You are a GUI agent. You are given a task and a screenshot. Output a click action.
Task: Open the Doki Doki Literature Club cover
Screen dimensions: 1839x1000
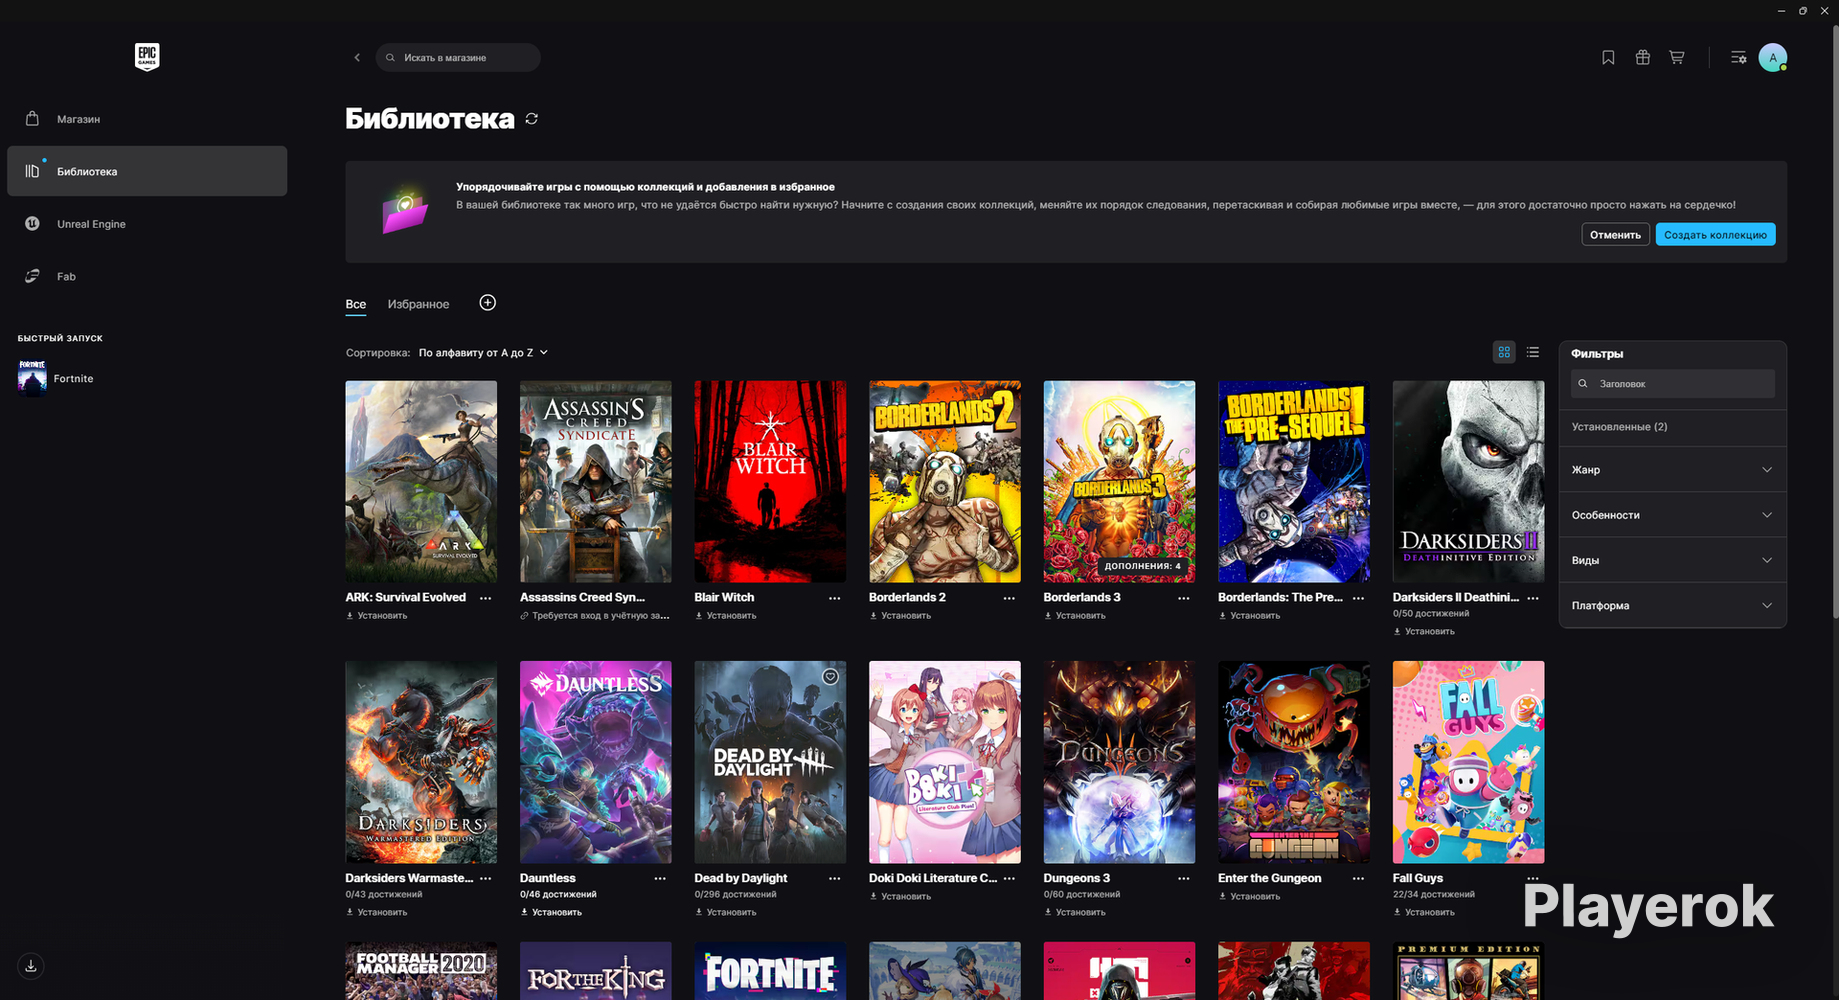[945, 762]
